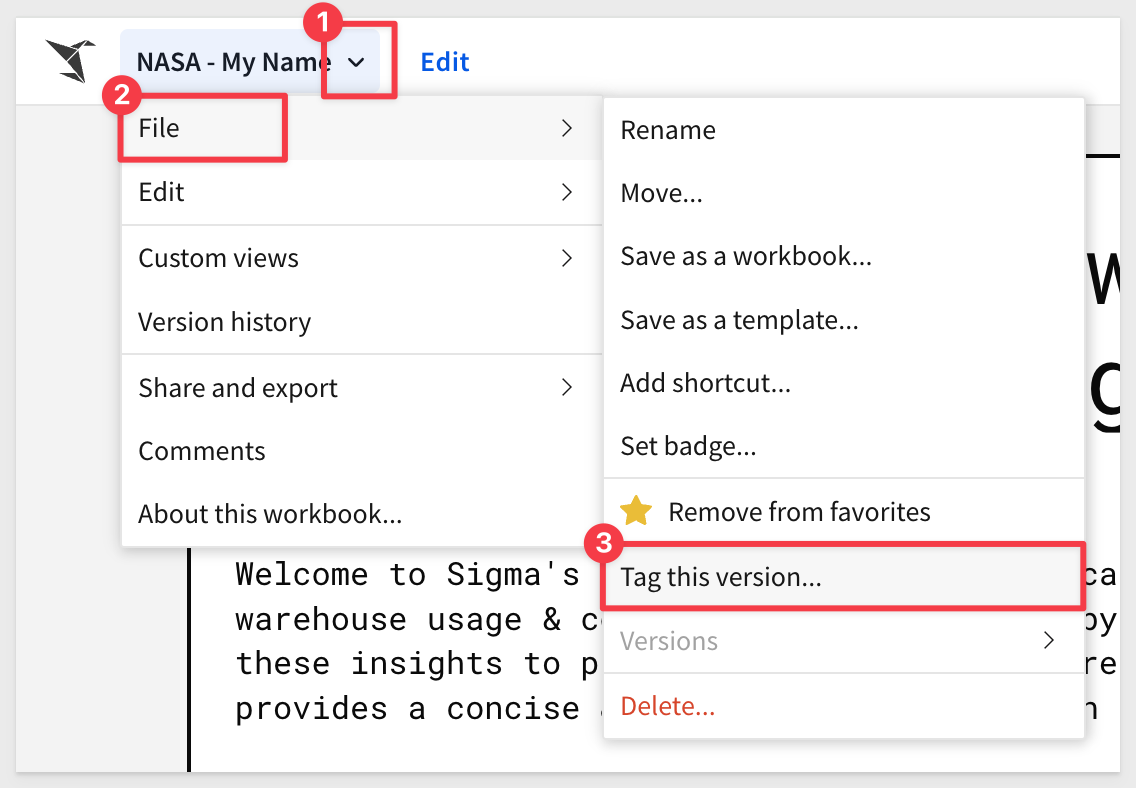Click the red Delete... option
Image resolution: width=1136 pixels, height=788 pixels.
[667, 707]
